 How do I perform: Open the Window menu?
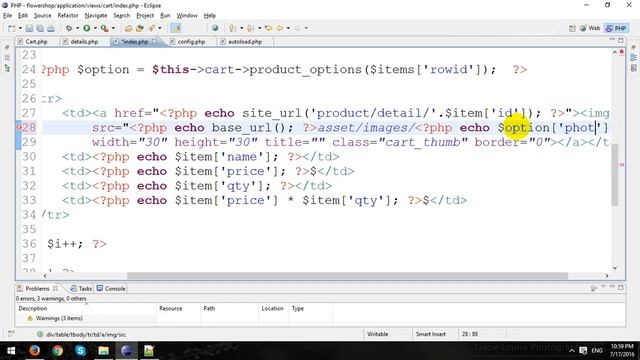(x=187, y=16)
